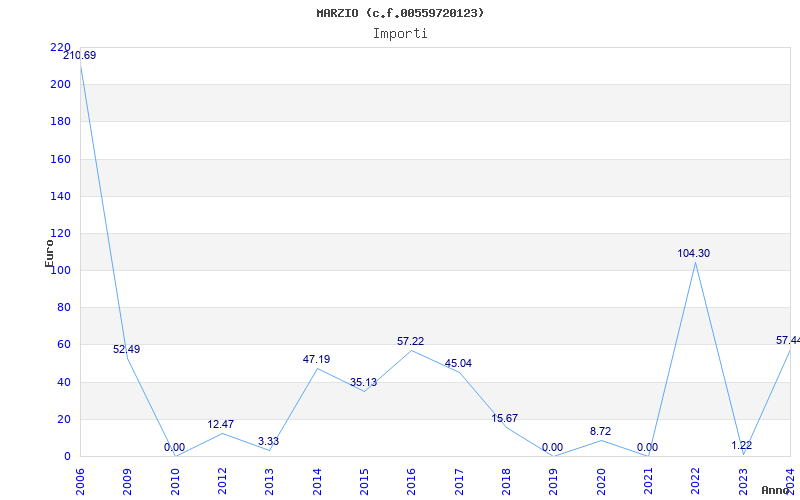Click the 2021 x-axis year label

648,482
